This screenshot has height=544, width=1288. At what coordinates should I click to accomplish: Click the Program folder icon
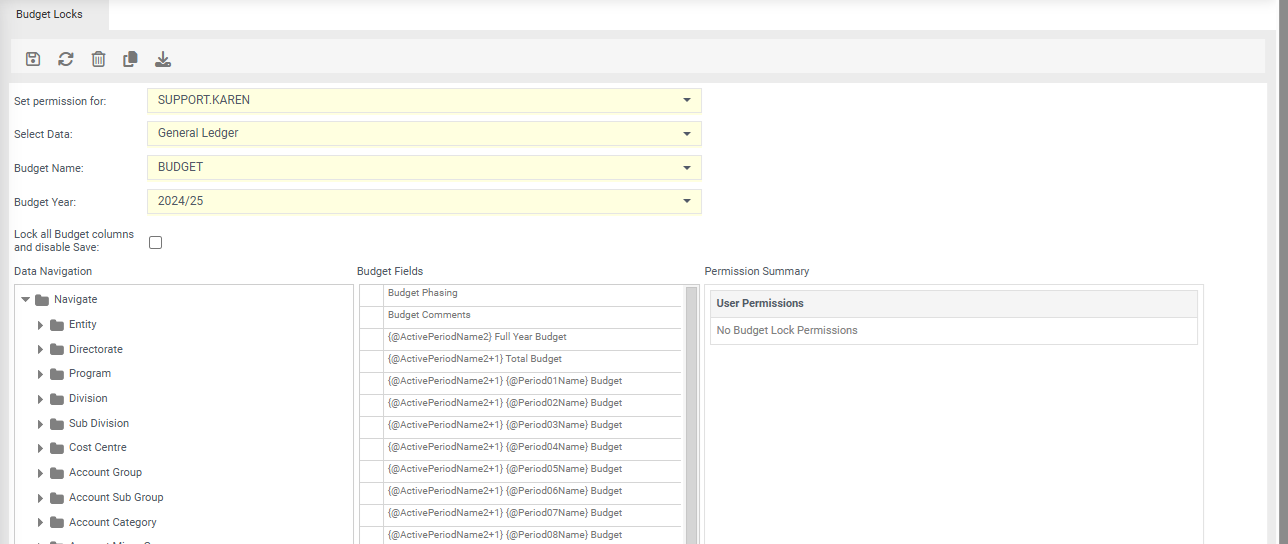[57, 374]
